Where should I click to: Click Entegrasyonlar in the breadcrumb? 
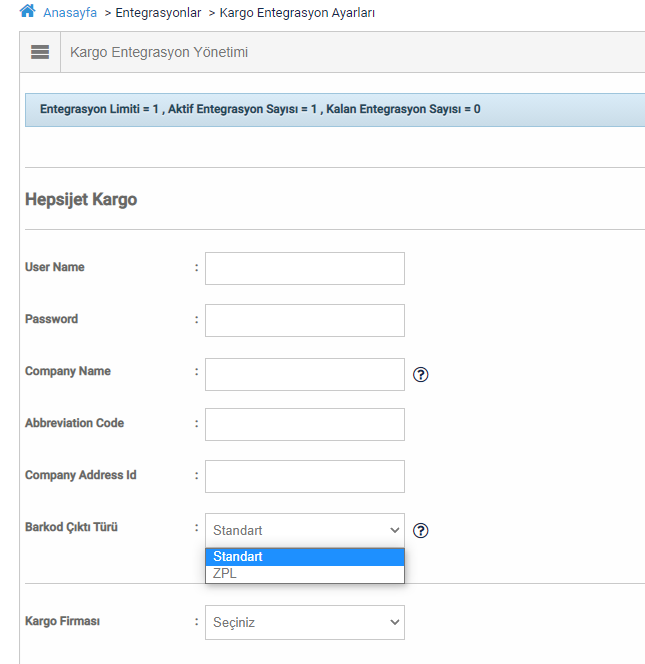(x=158, y=13)
